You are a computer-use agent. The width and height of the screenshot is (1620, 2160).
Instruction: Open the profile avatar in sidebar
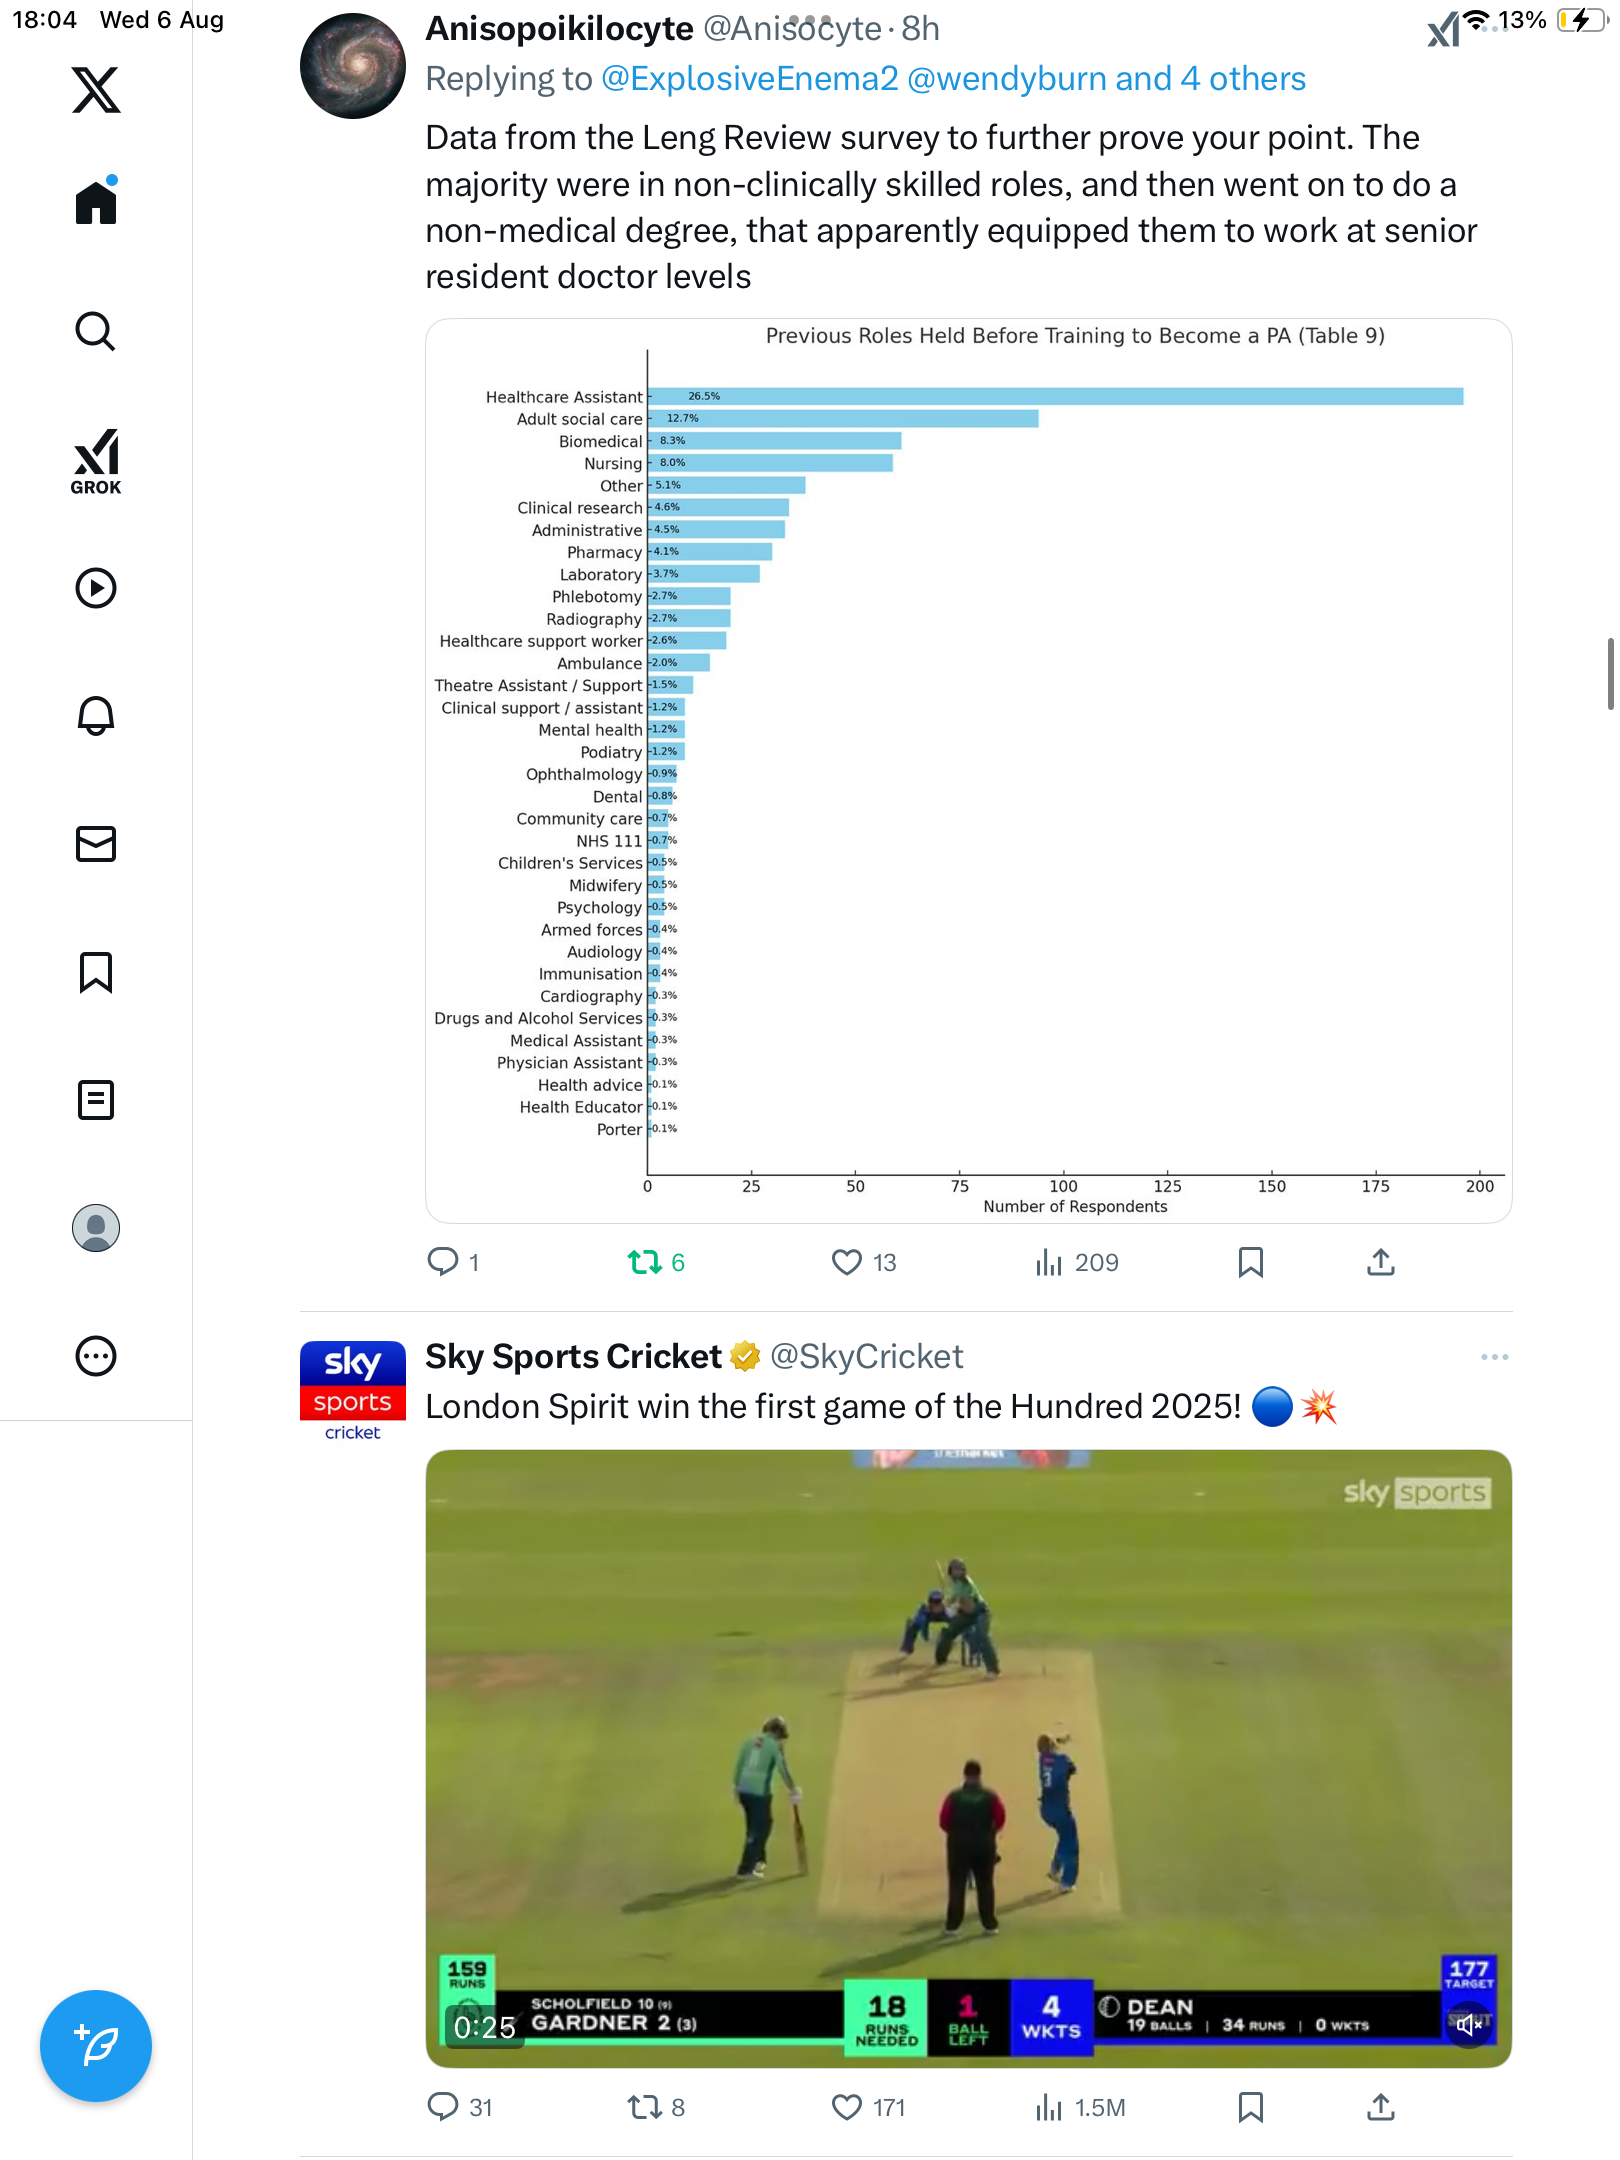coord(96,1228)
